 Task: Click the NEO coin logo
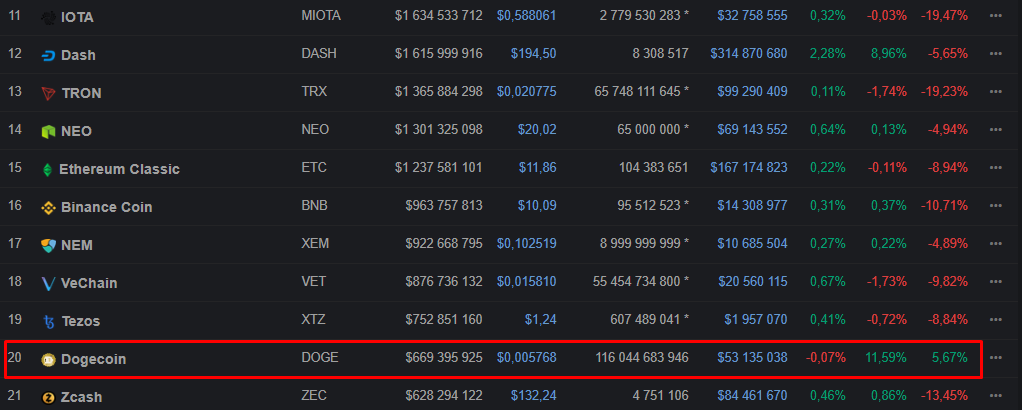click(48, 131)
